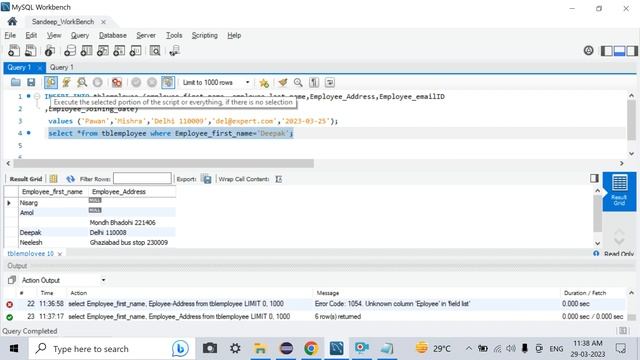
Task: Create a new SQL tab icon
Action: [x=14, y=51]
